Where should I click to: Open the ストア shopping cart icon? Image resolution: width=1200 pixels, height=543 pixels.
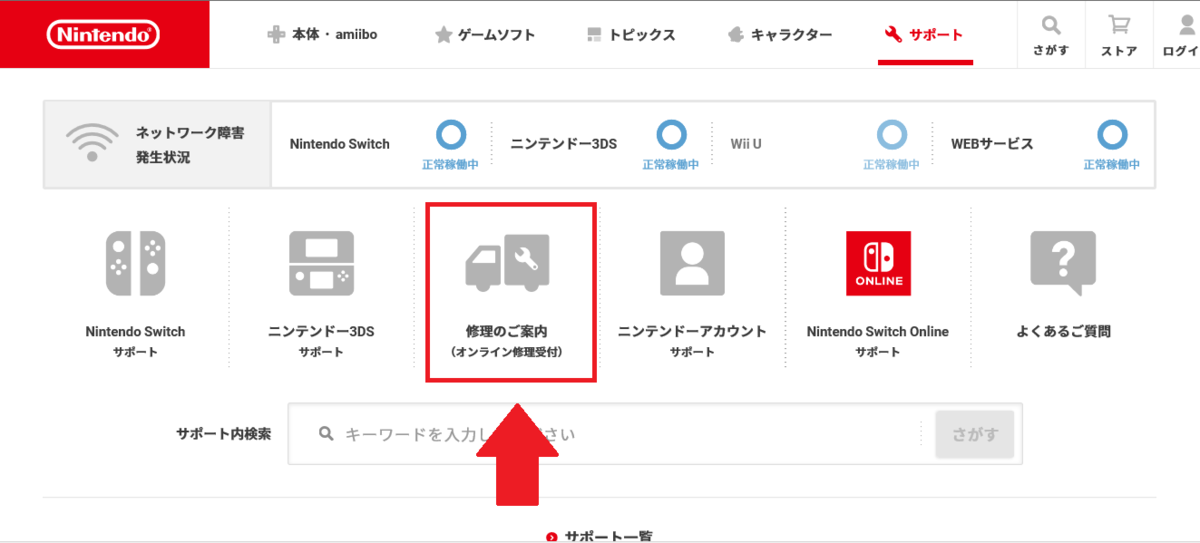tap(1119, 24)
